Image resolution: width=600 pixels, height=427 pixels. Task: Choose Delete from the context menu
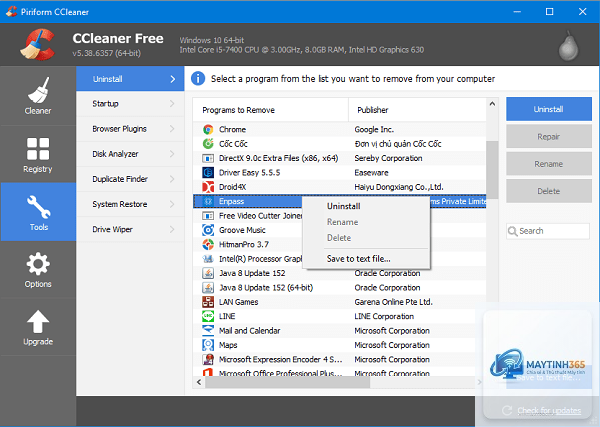366,238
